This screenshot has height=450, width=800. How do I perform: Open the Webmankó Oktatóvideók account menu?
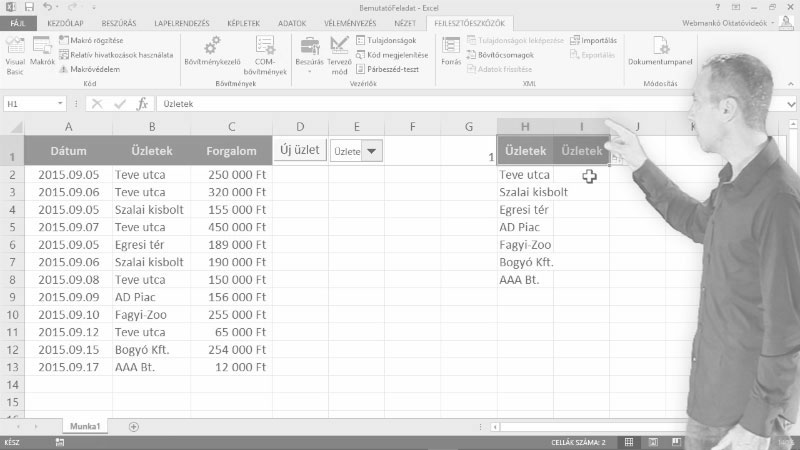pyautogui.click(x=728, y=23)
